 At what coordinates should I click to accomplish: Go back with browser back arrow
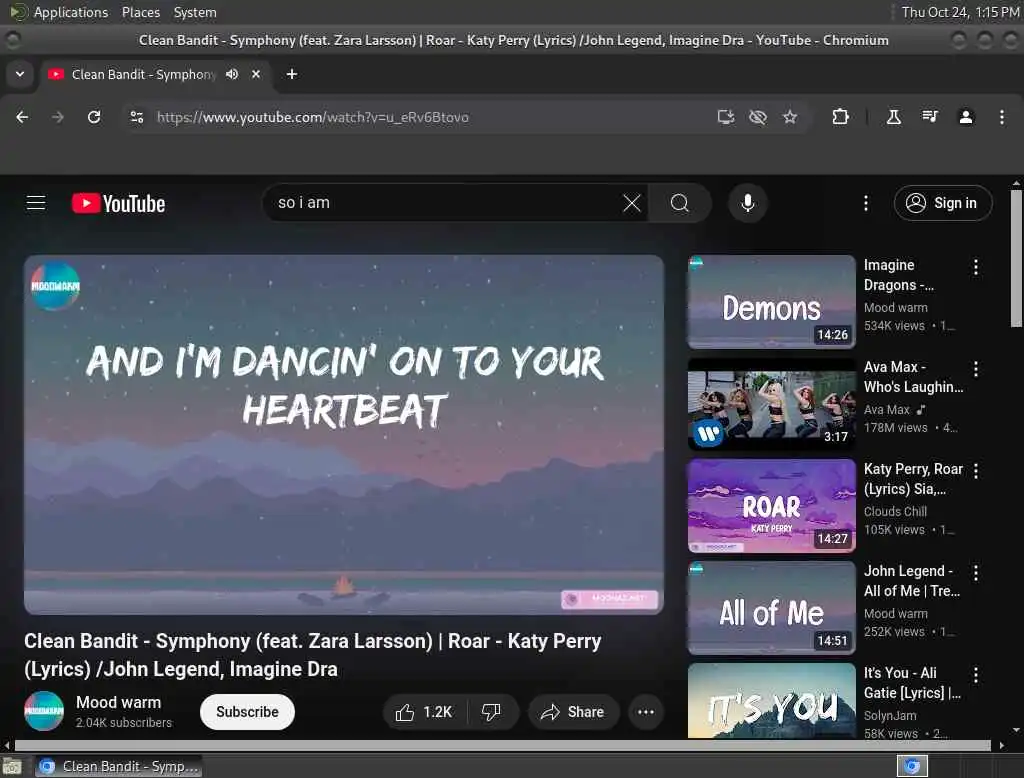22,117
